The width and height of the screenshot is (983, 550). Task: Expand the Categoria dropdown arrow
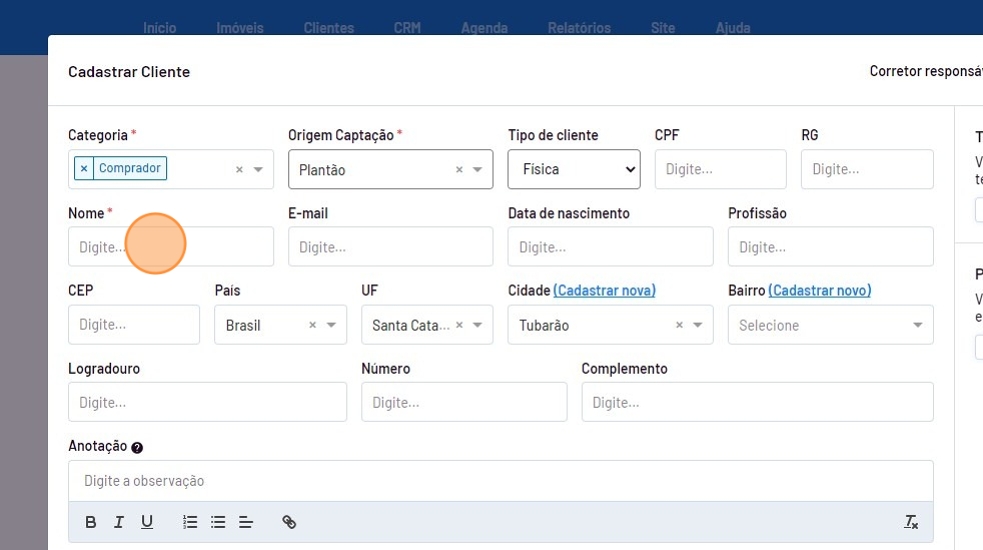258,170
